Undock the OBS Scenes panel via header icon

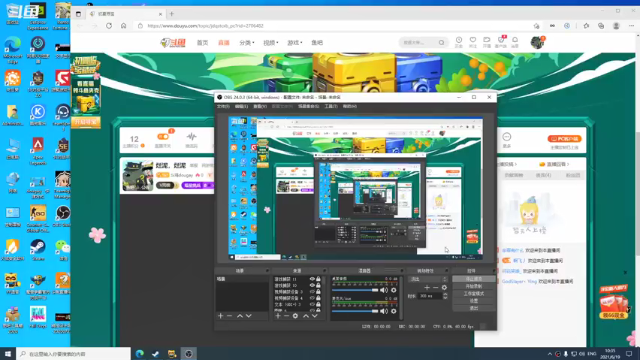pyautogui.click(x=267, y=271)
